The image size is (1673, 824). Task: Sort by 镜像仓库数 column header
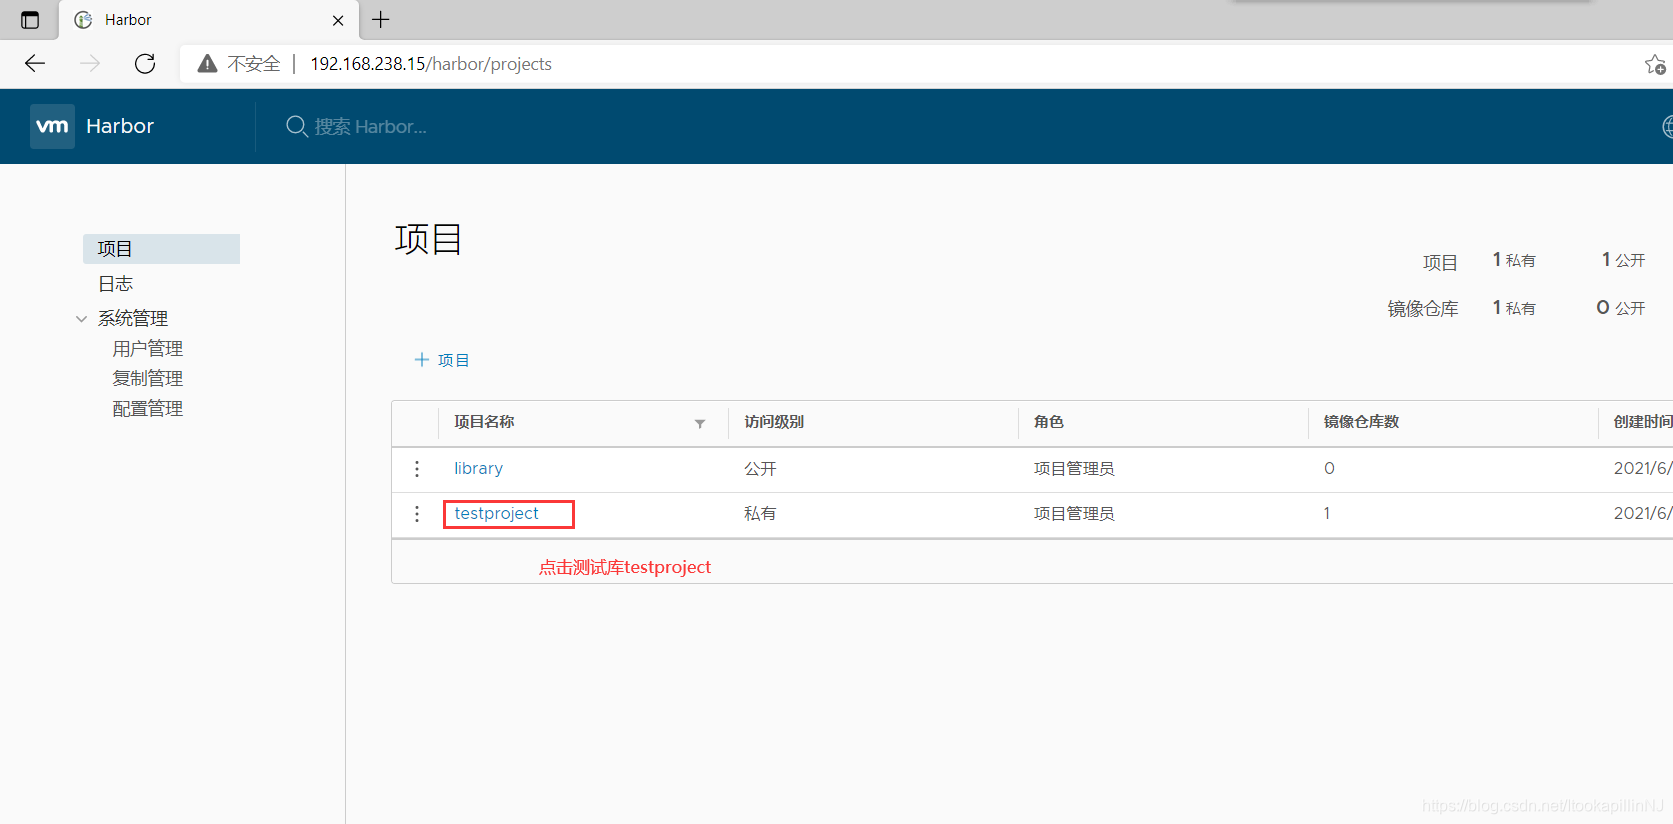click(x=1361, y=422)
